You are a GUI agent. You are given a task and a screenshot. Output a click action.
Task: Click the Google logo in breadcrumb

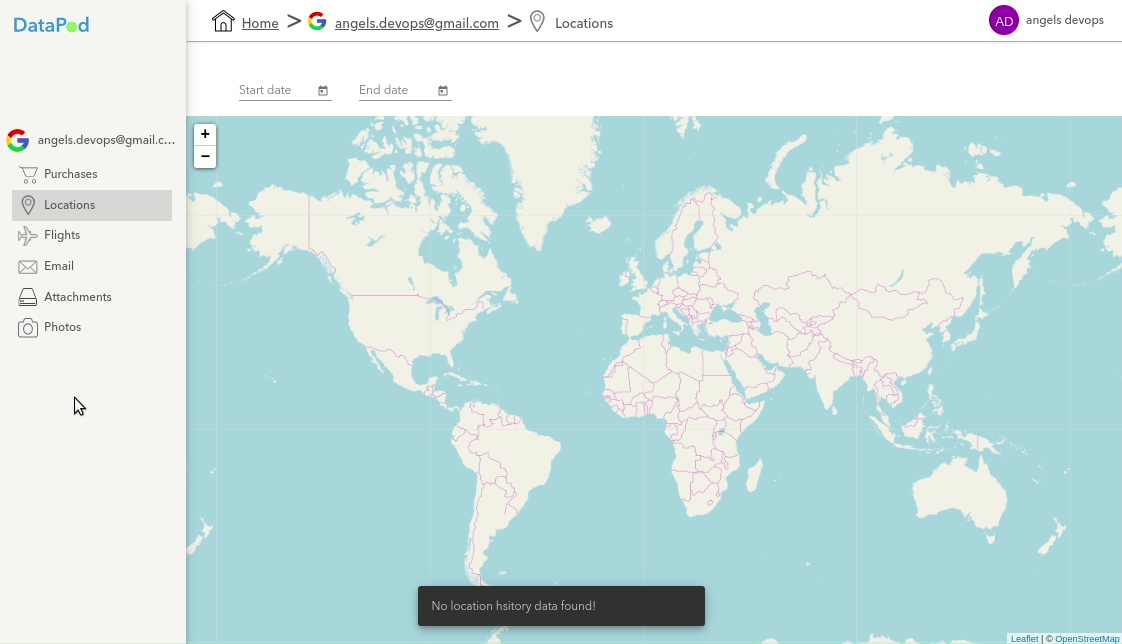pos(317,22)
